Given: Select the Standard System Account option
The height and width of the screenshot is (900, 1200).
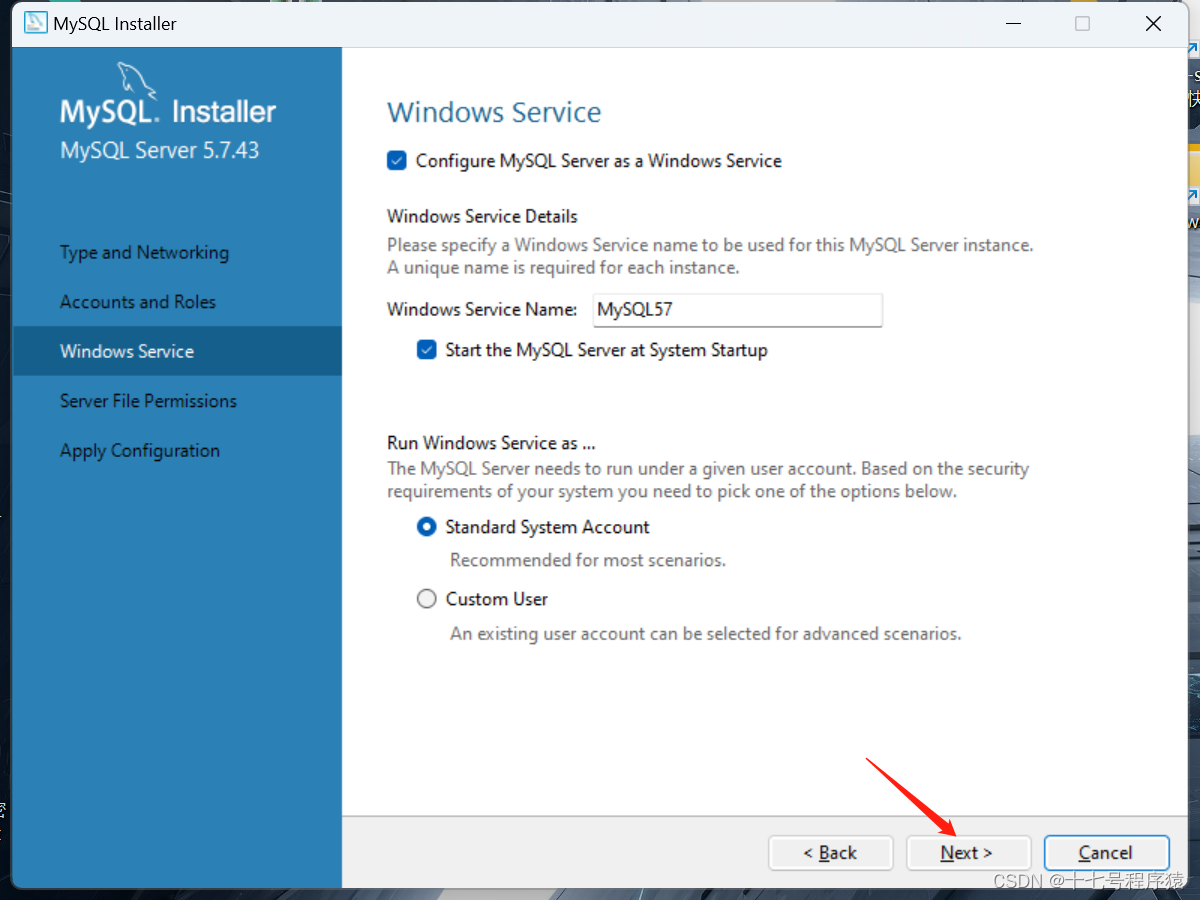Looking at the screenshot, I should [x=427, y=527].
